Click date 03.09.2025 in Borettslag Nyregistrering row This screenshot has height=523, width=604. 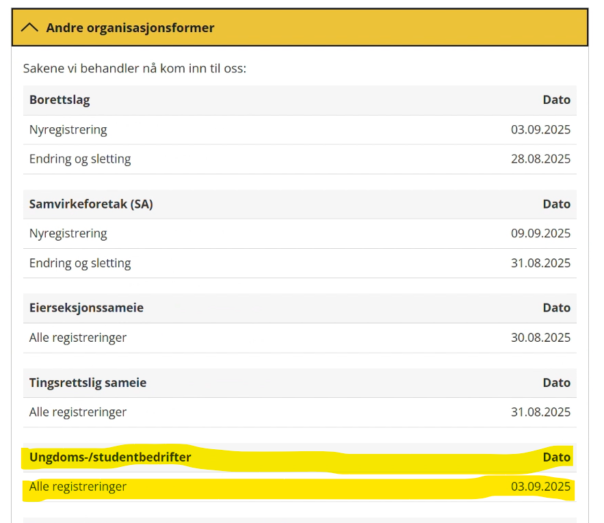540,130
